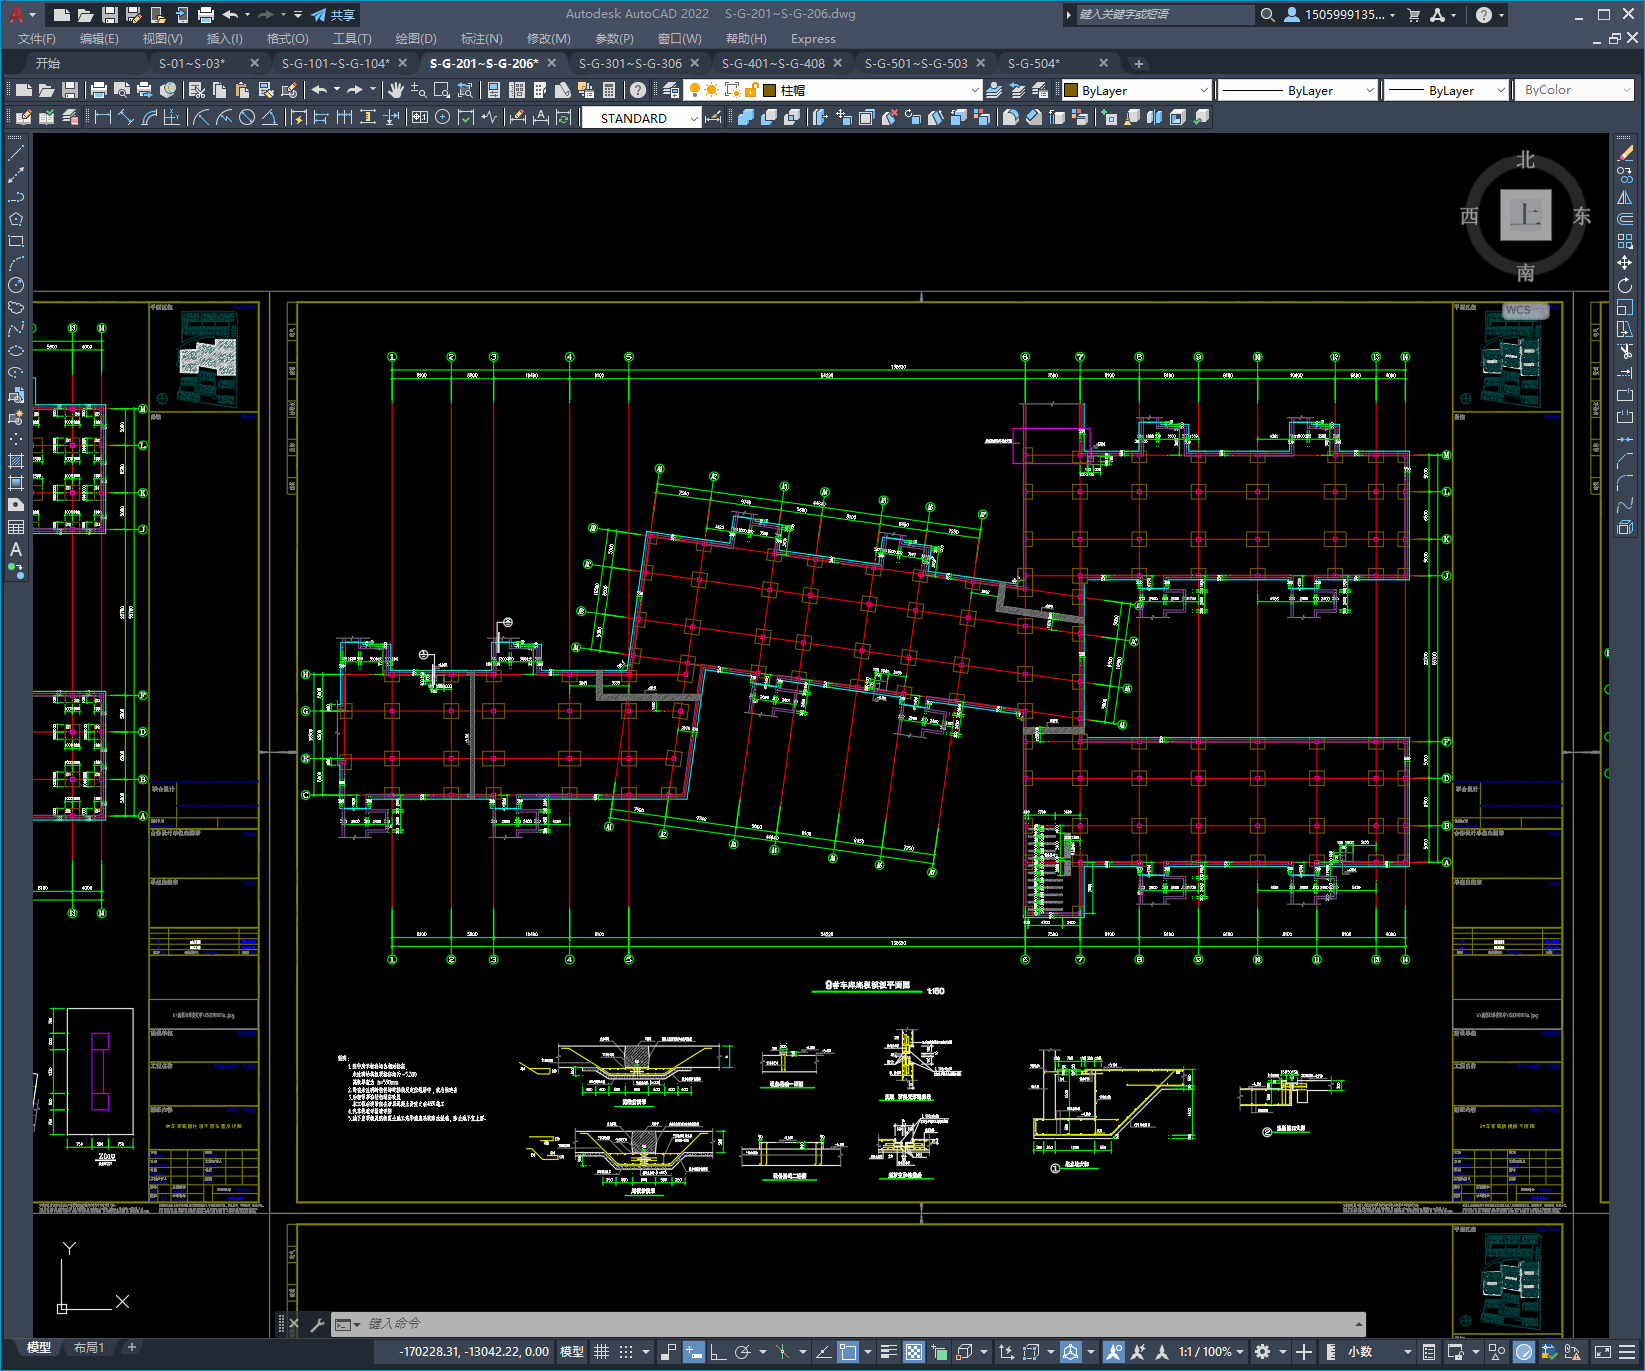Image resolution: width=1645 pixels, height=1371 pixels.
Task: Select the Mirror tool in right toolbar
Action: 1625,197
